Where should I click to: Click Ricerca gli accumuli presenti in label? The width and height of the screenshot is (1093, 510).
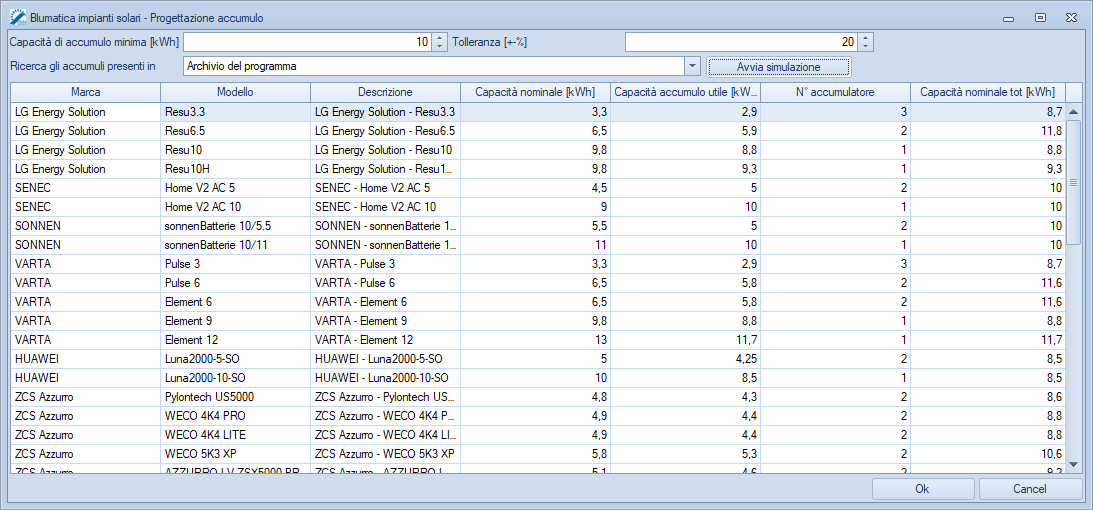coord(82,66)
